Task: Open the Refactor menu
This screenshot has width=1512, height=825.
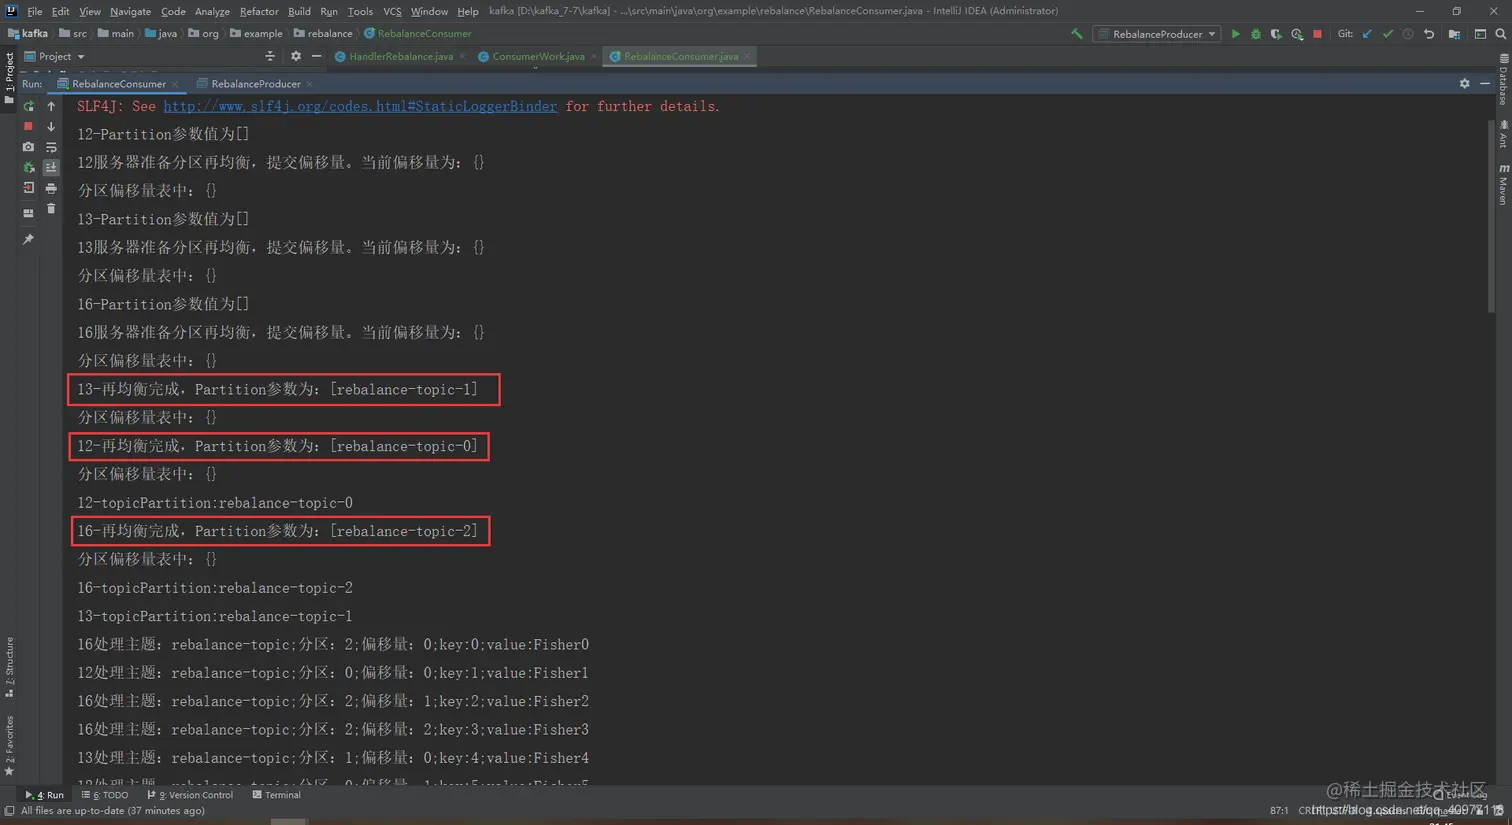Action: pos(259,11)
